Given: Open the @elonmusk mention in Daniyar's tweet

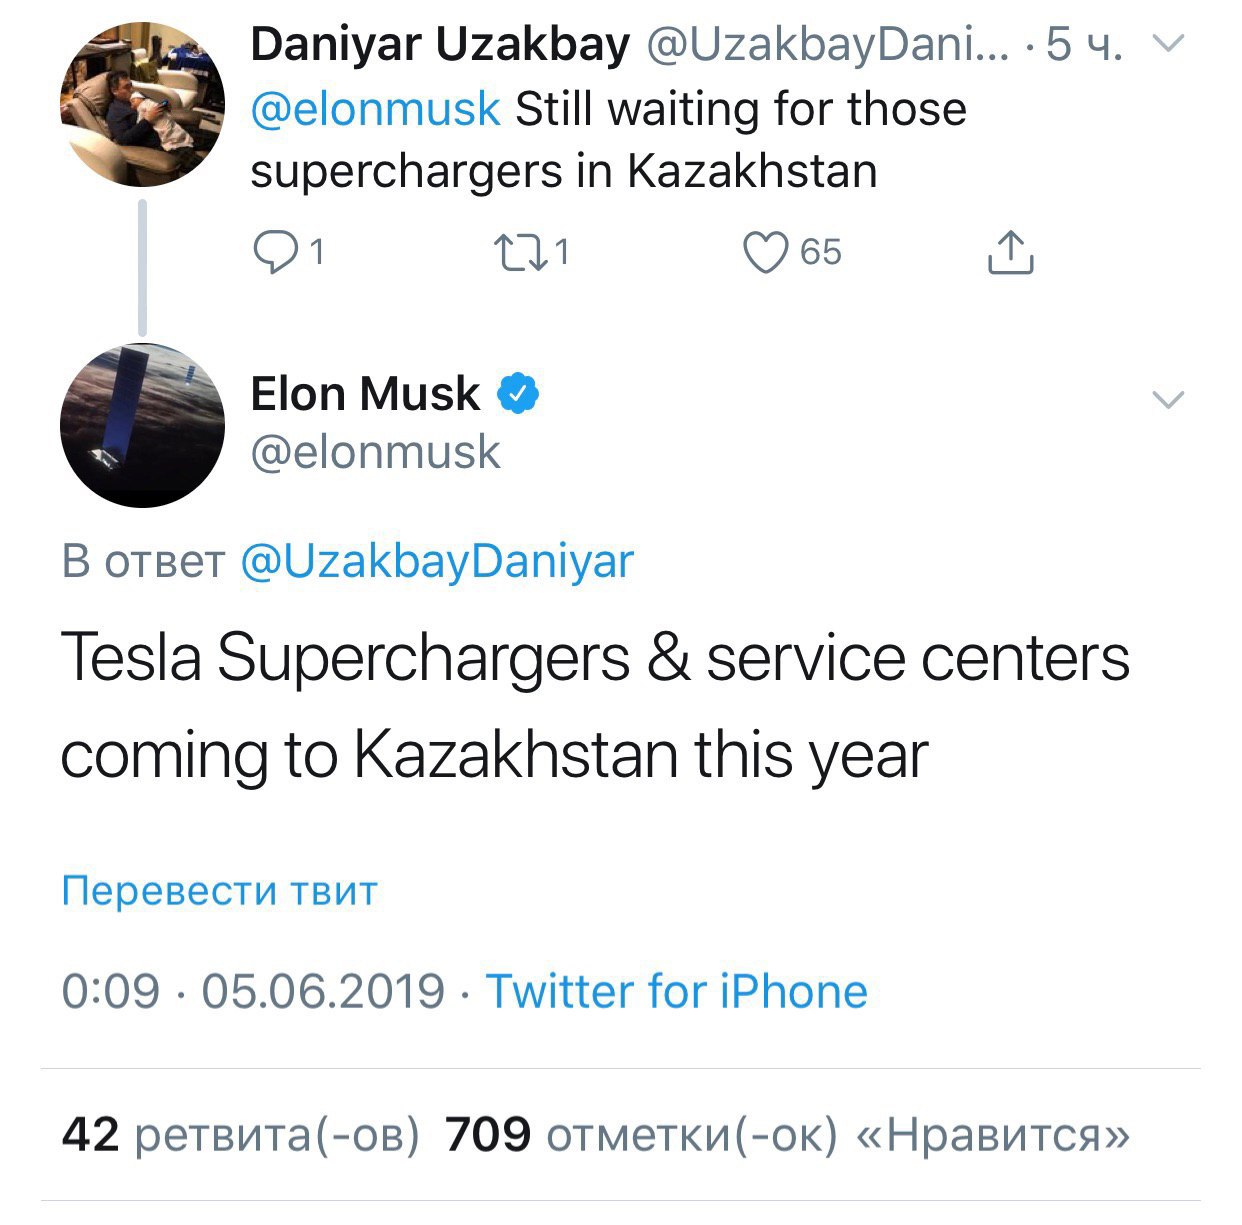Looking at the screenshot, I should (375, 109).
